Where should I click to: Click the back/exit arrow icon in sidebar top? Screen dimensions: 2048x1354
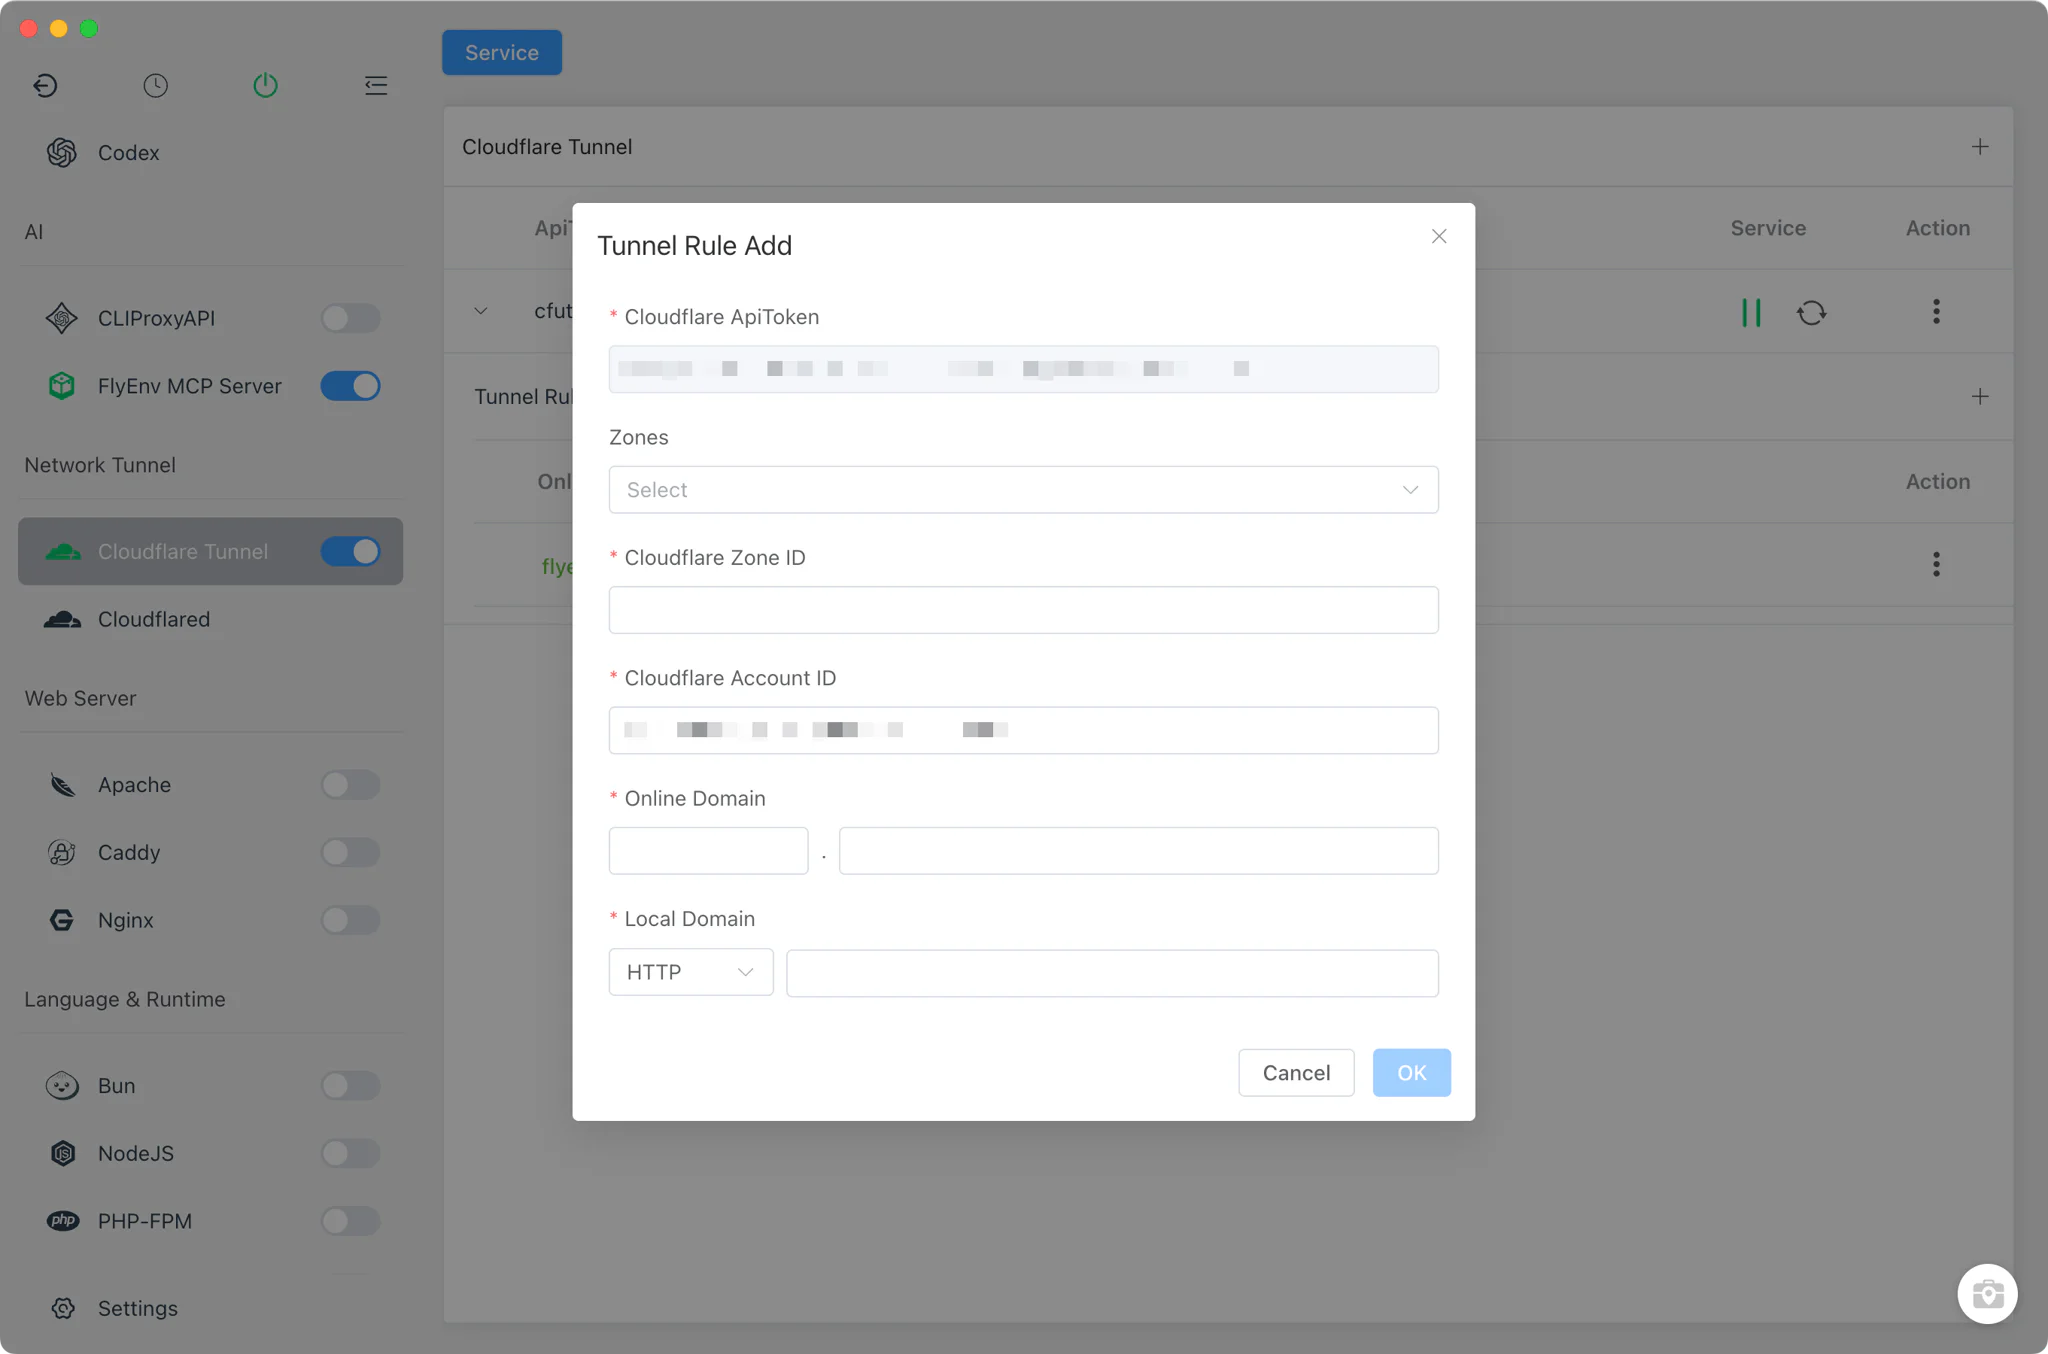[45, 86]
